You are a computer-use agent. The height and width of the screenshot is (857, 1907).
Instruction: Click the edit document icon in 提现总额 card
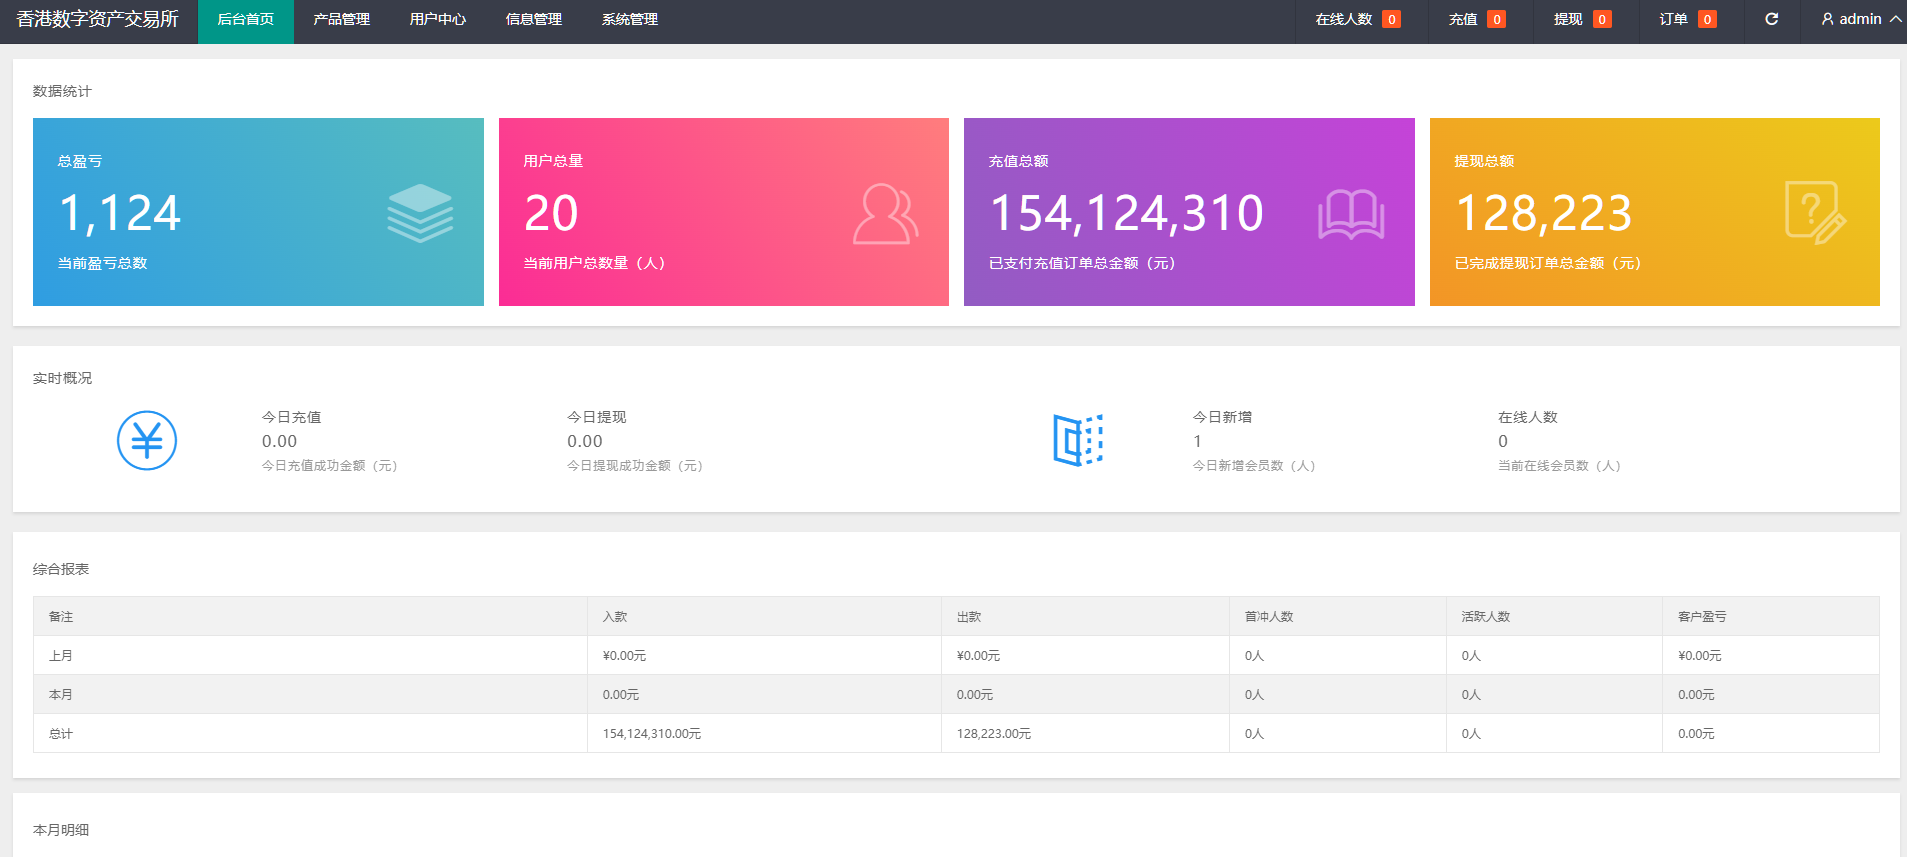pyautogui.click(x=1814, y=213)
